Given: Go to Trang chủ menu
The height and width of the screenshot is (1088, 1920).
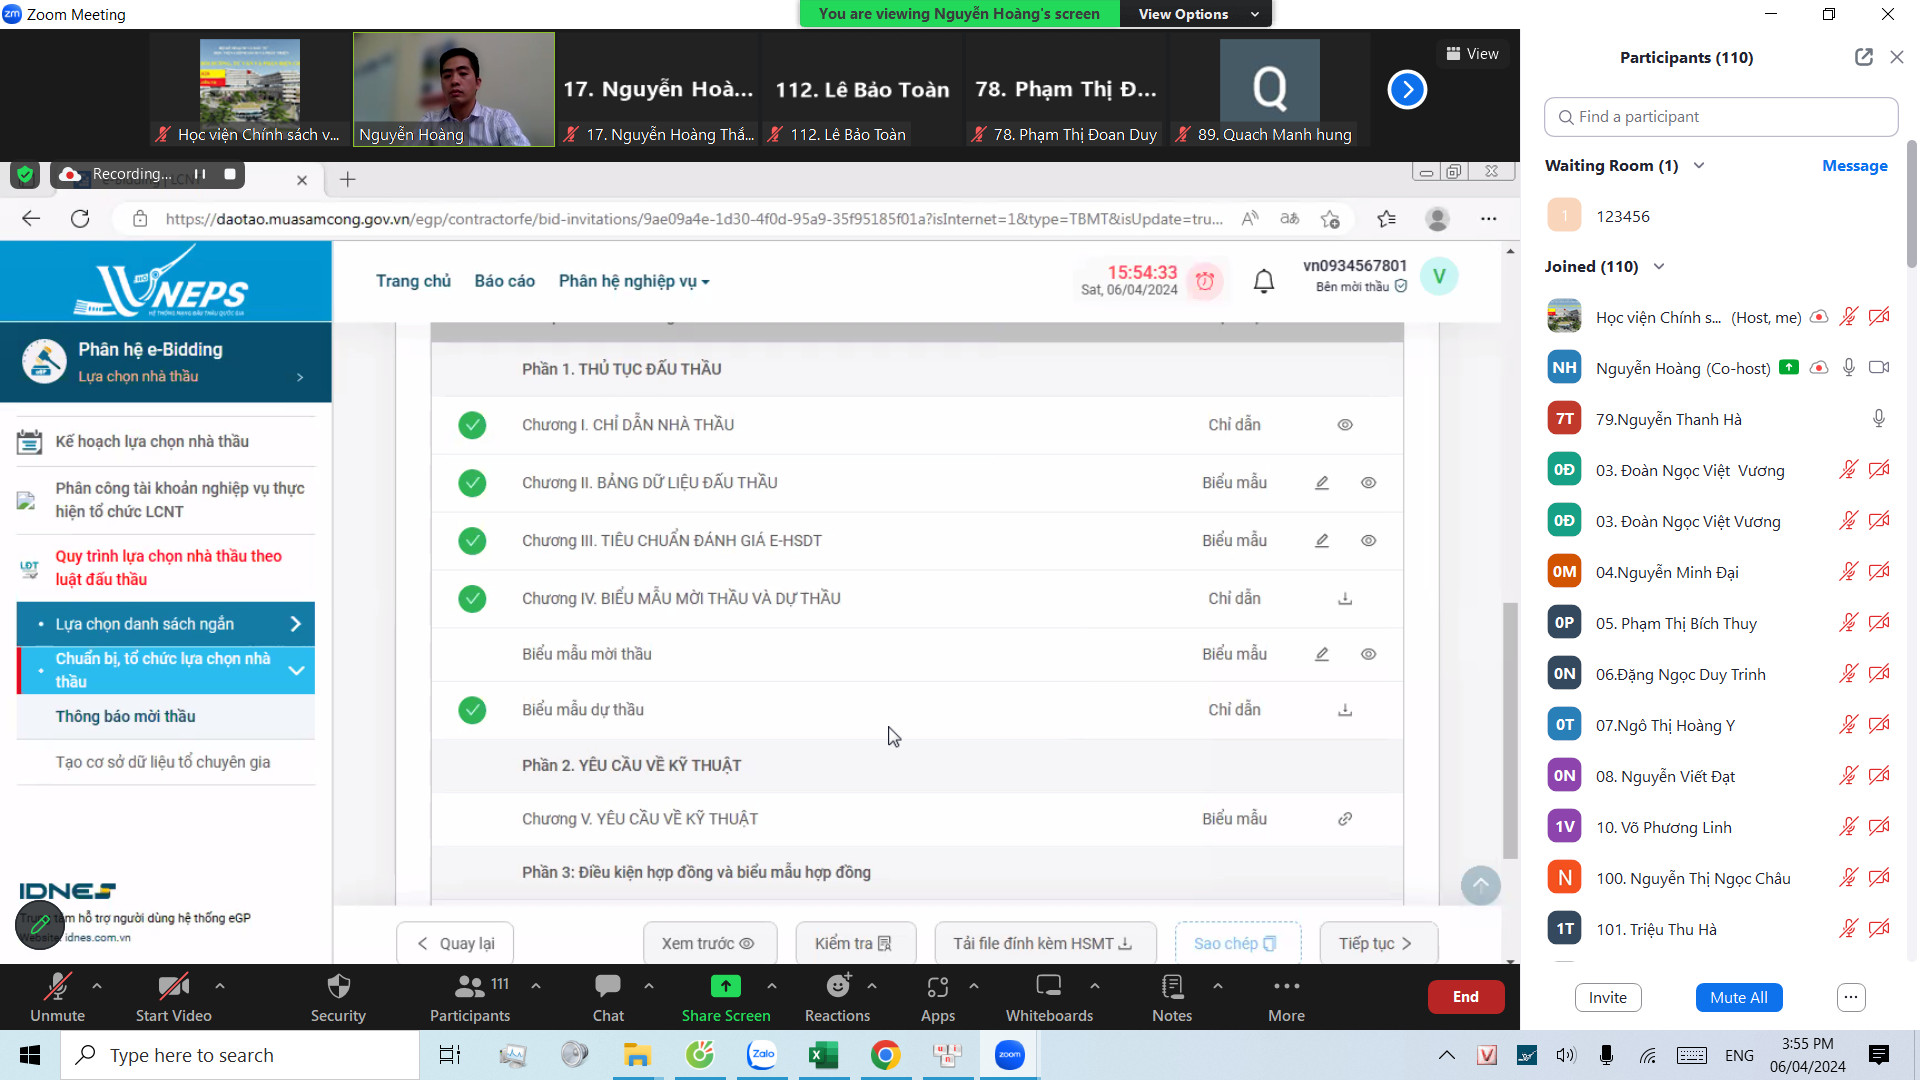Looking at the screenshot, I should tap(413, 281).
